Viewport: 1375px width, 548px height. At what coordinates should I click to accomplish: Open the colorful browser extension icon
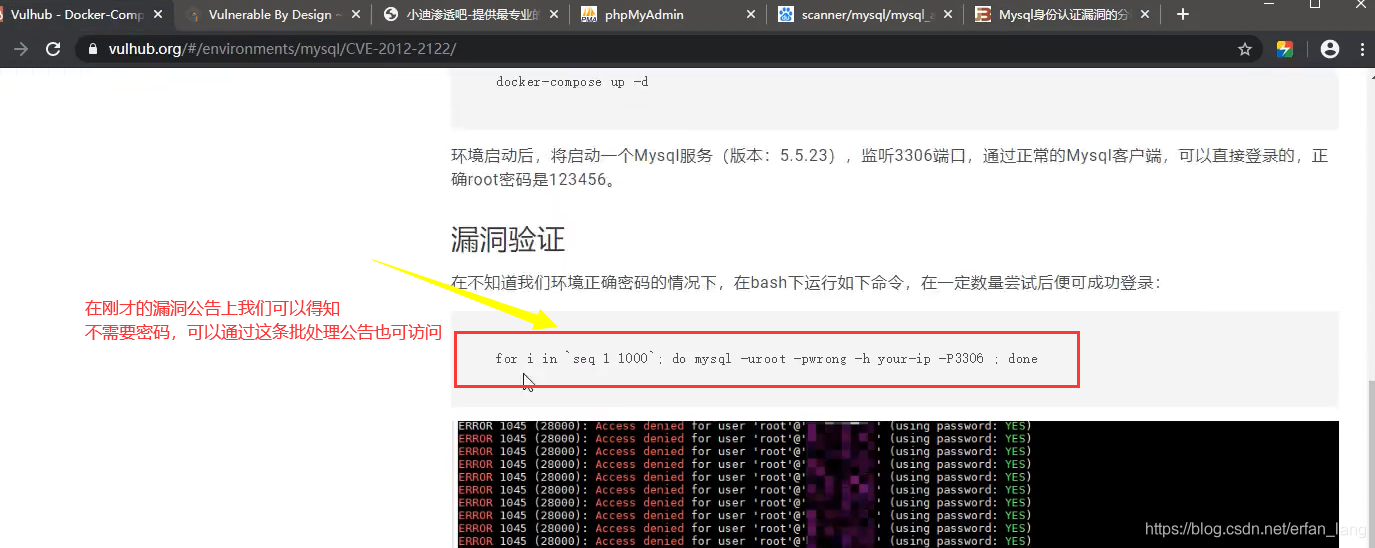pyautogui.click(x=1285, y=49)
